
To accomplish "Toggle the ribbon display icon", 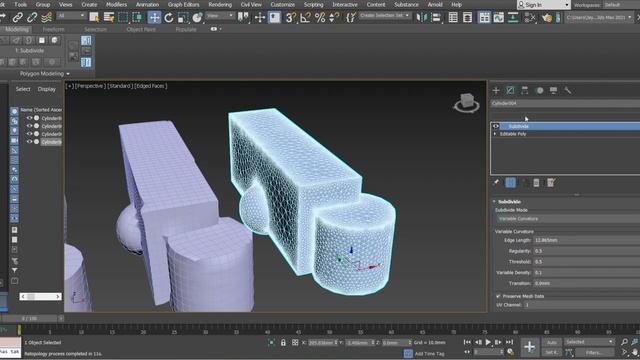I will click(x=484, y=17).
